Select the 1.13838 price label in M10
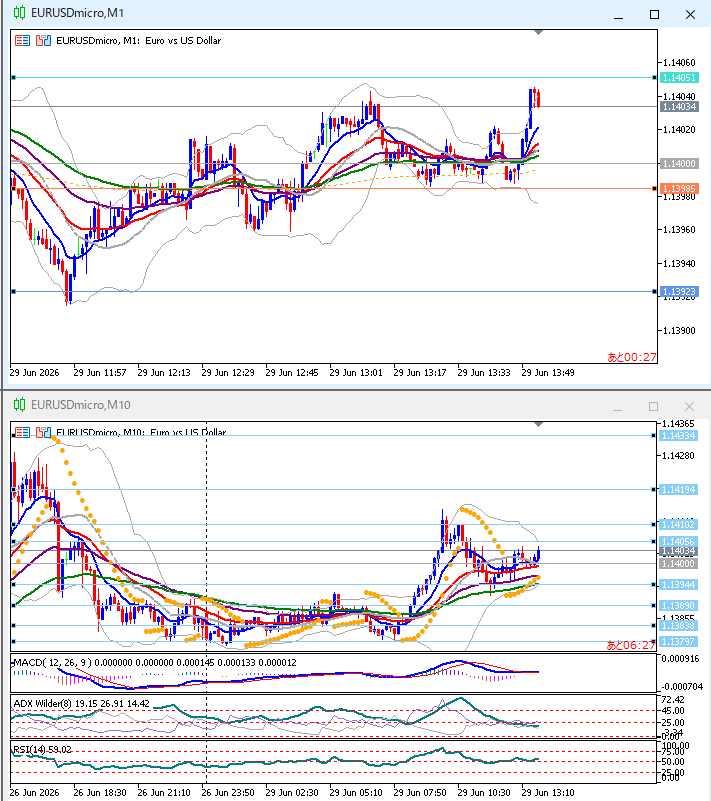 679,625
